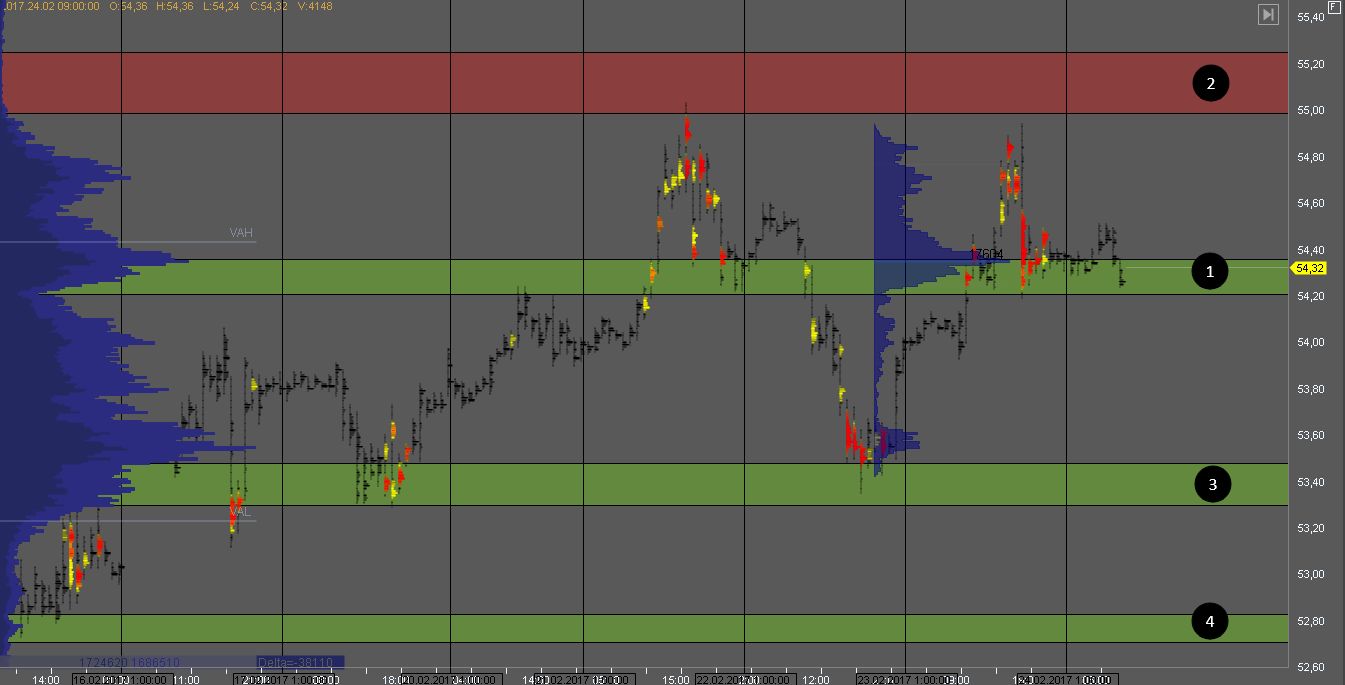Click the scroll-to-latest-bar arrow icon
The width and height of the screenshot is (1345, 685).
1268,14
